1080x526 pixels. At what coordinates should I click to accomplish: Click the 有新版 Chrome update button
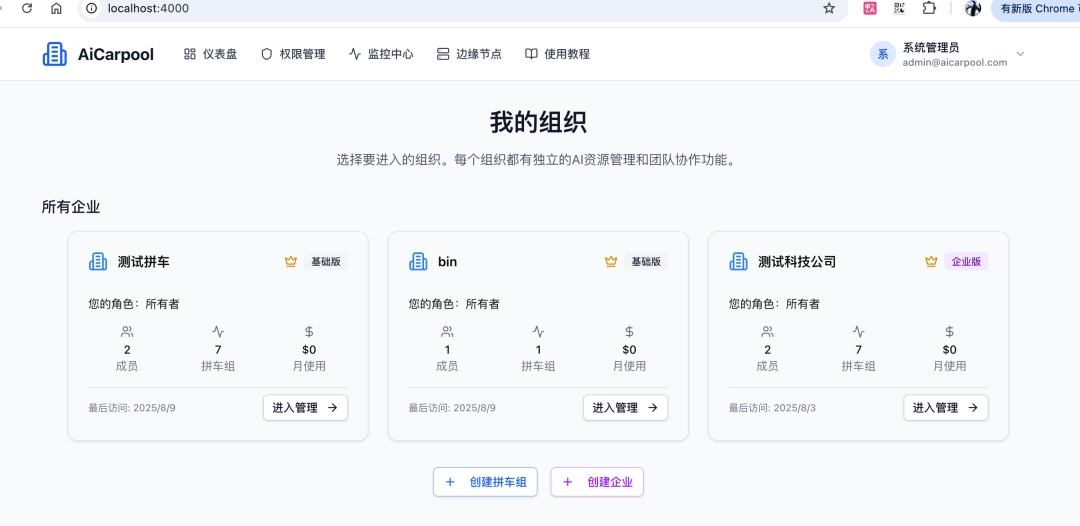pyautogui.click(x=1035, y=8)
